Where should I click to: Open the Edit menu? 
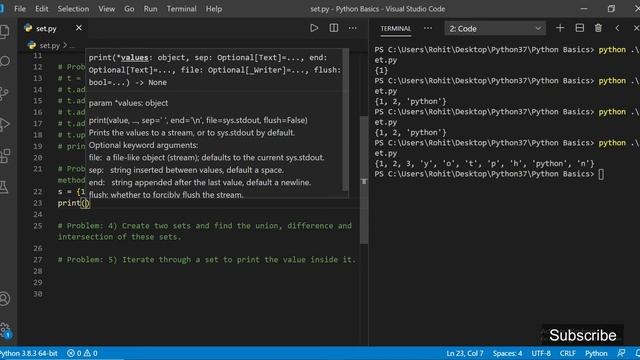pos(41,9)
